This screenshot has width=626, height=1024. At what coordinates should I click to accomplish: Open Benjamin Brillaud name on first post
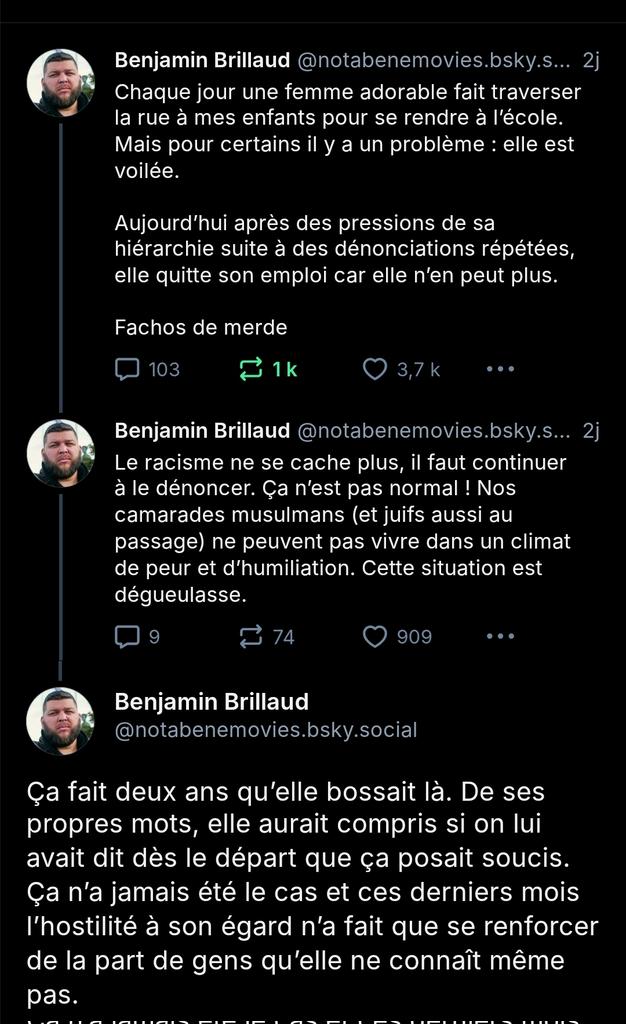pos(202,60)
